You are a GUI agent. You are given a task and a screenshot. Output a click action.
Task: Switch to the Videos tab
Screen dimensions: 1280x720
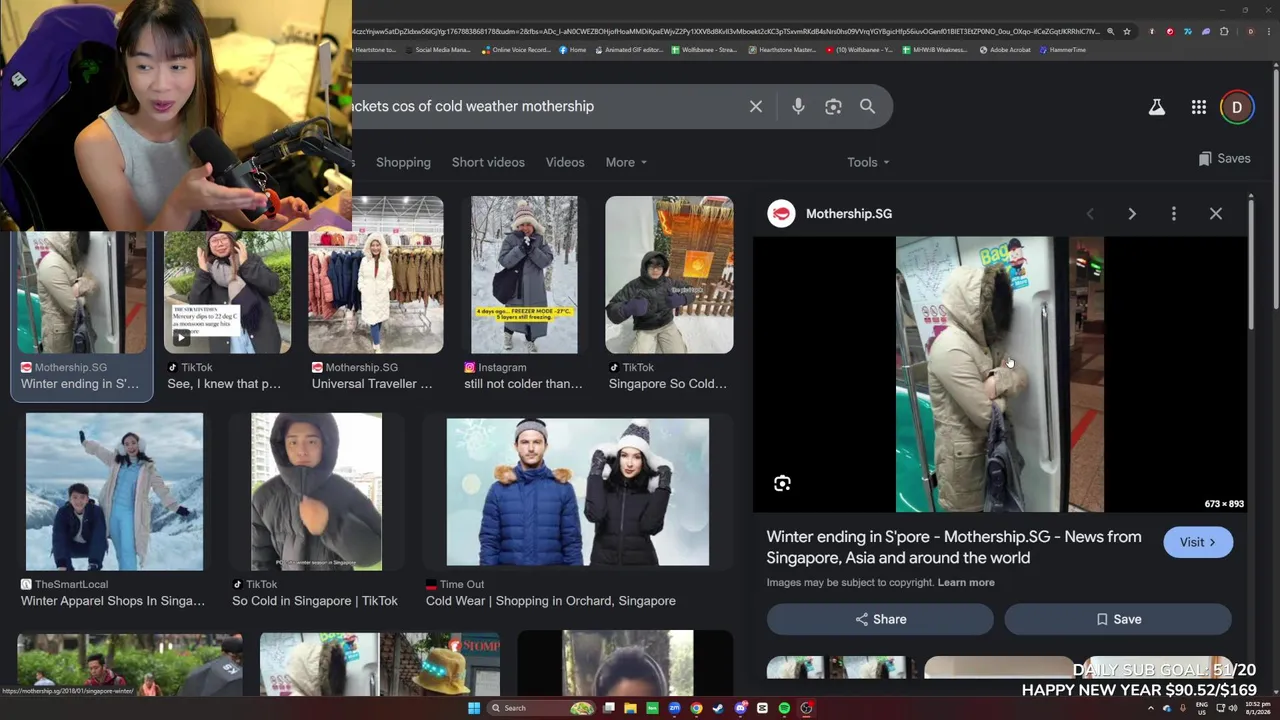click(x=565, y=162)
